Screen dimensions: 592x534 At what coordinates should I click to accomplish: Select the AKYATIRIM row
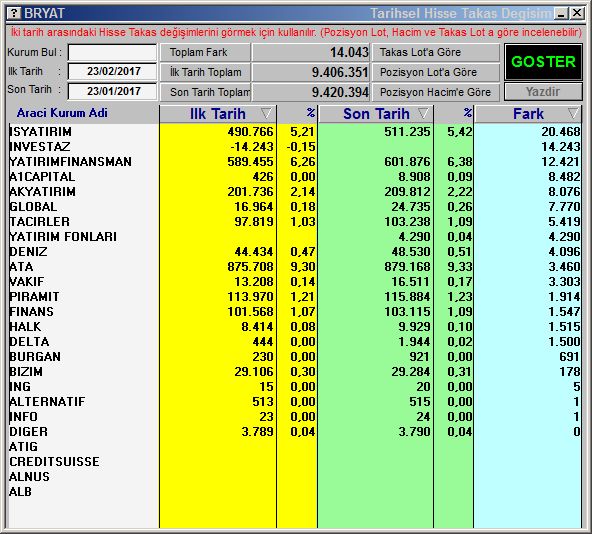point(294,192)
